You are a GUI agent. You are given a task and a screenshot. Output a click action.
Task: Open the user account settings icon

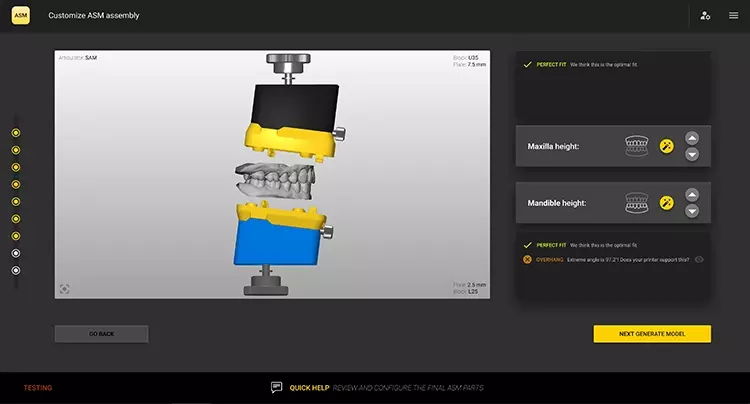(705, 16)
